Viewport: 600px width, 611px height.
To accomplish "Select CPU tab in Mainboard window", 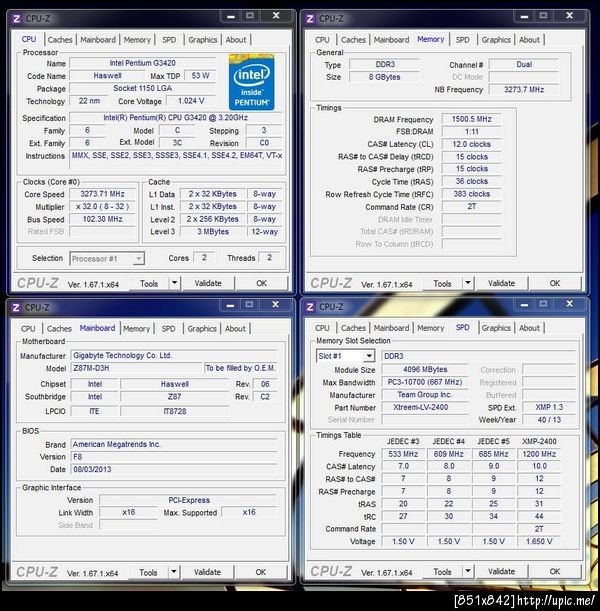I will (x=28, y=328).
